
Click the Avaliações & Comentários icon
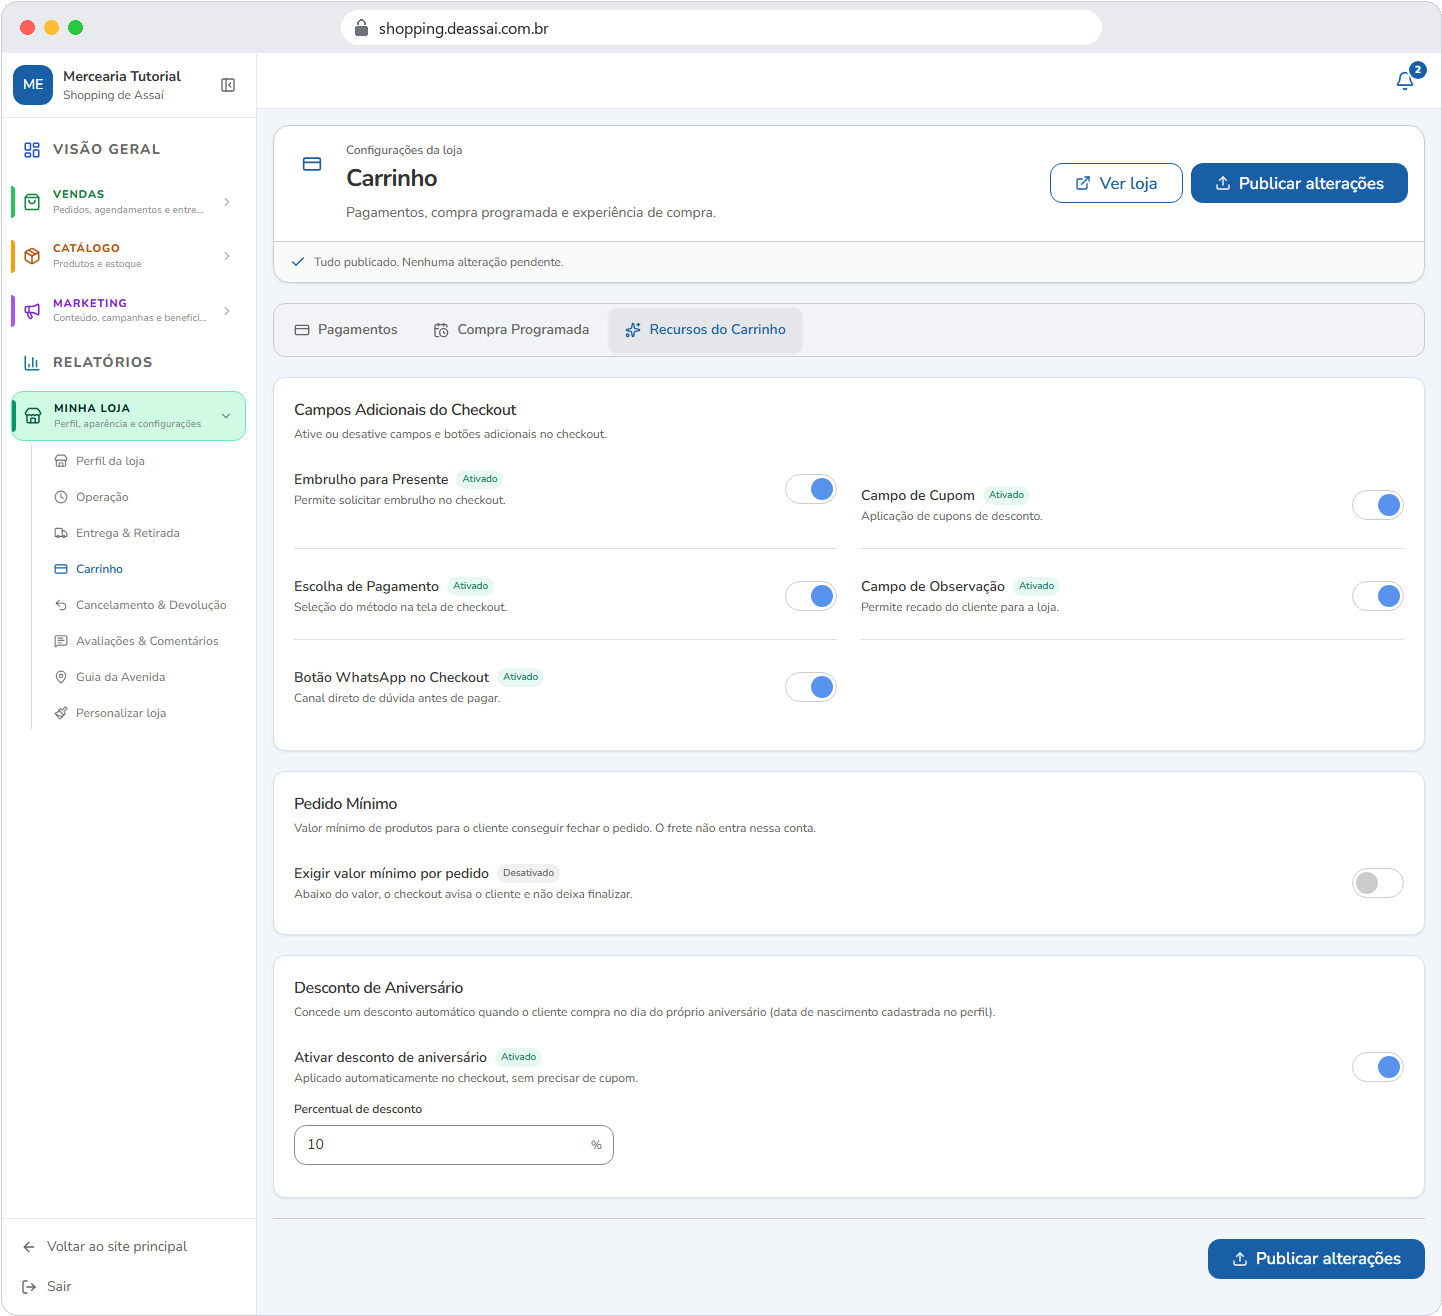pyautogui.click(x=61, y=641)
